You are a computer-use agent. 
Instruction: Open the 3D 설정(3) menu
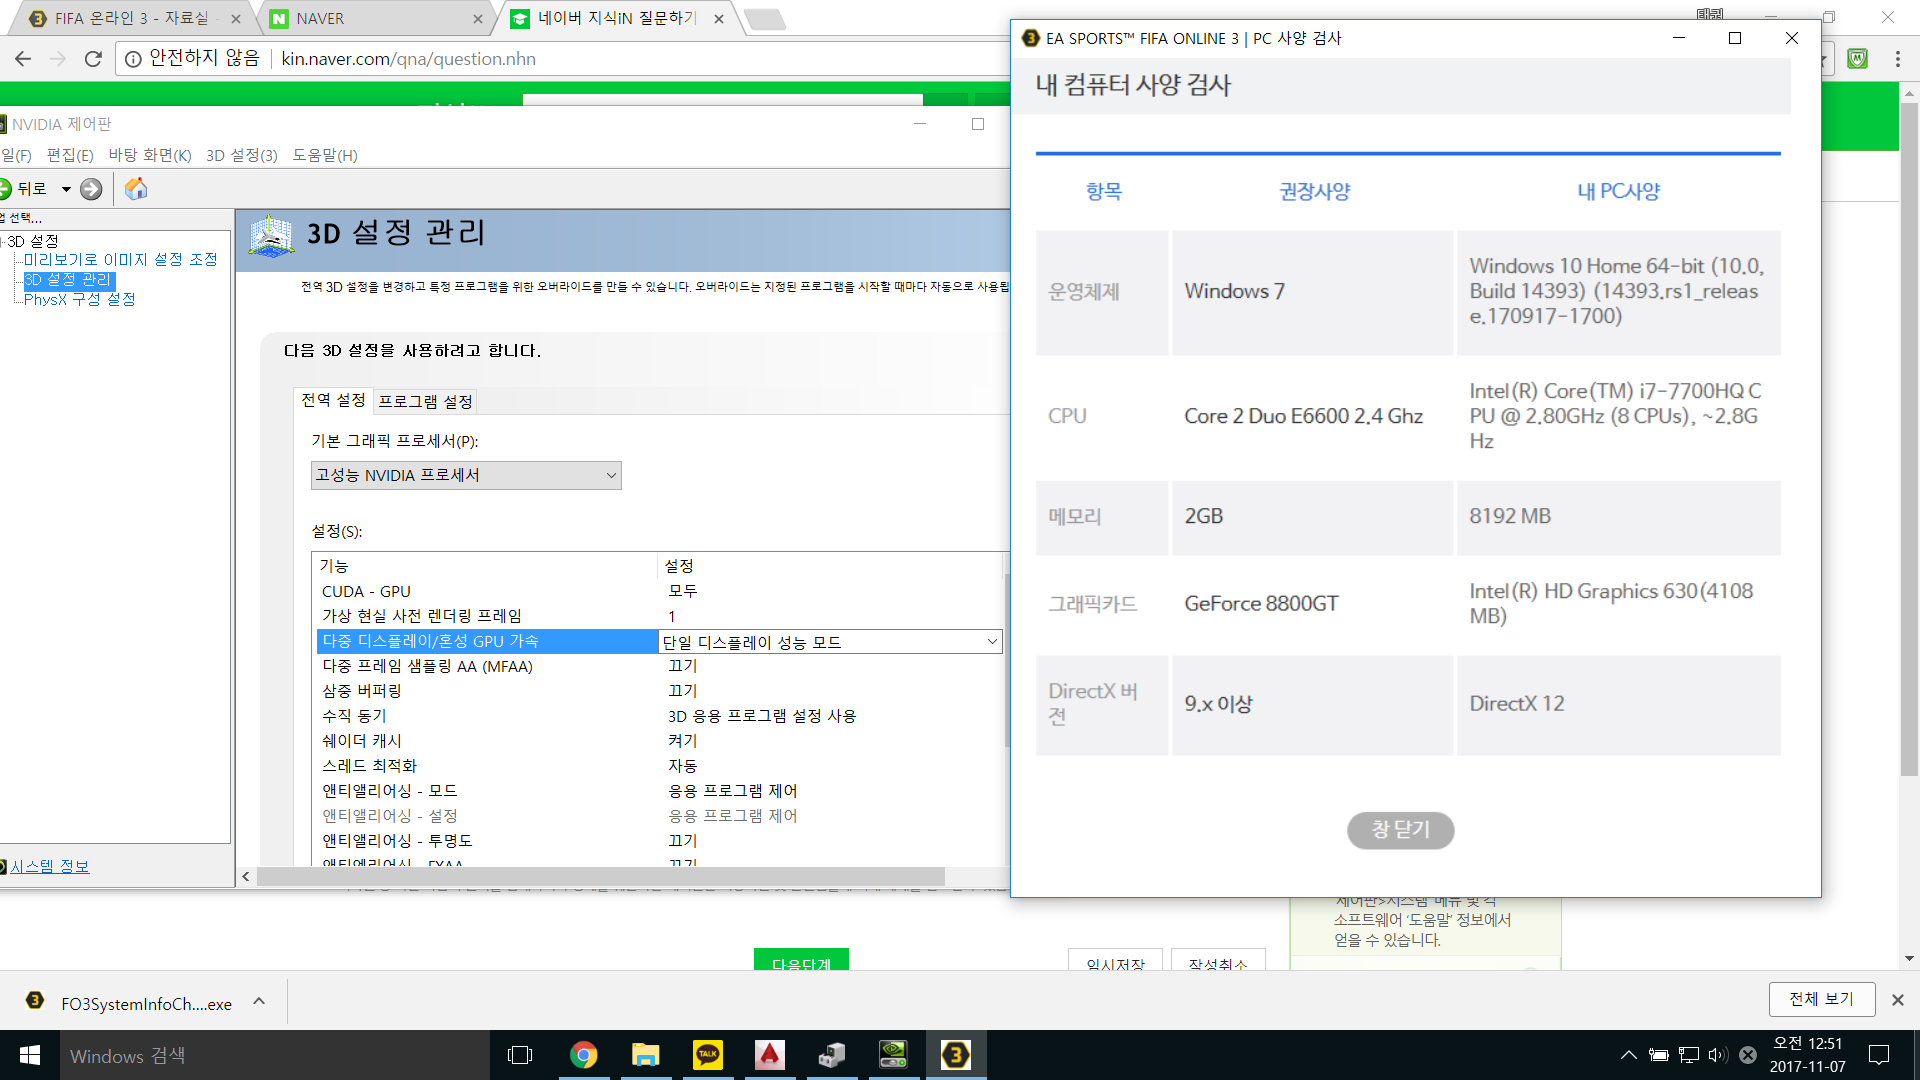tap(242, 155)
